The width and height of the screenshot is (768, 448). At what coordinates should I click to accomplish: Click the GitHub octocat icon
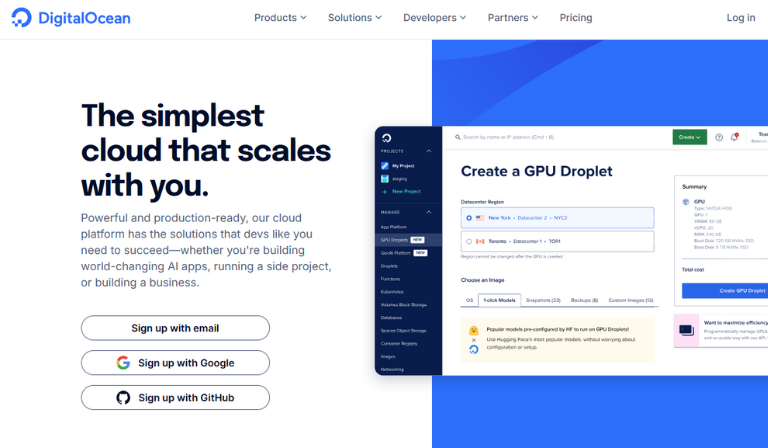[123, 398]
